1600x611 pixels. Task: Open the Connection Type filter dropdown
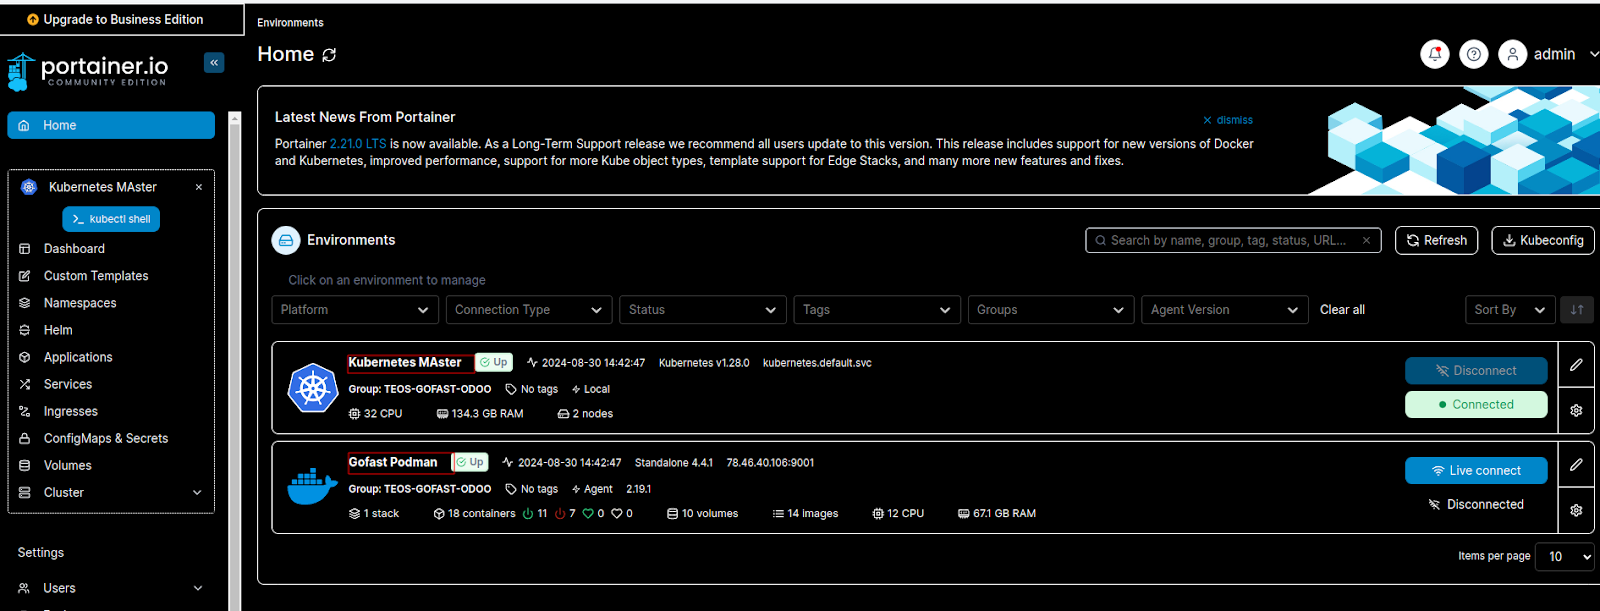[529, 310]
